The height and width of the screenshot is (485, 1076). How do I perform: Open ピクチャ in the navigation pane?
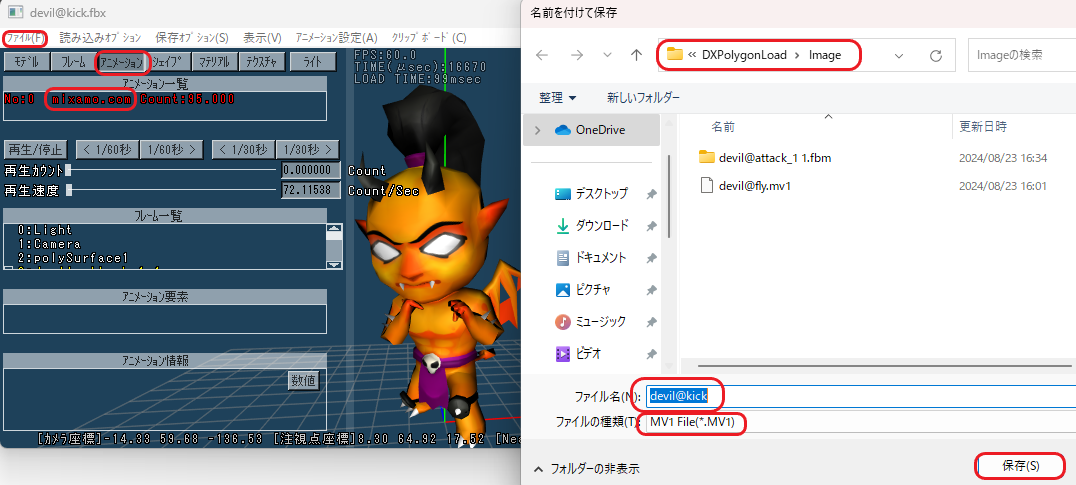594,289
